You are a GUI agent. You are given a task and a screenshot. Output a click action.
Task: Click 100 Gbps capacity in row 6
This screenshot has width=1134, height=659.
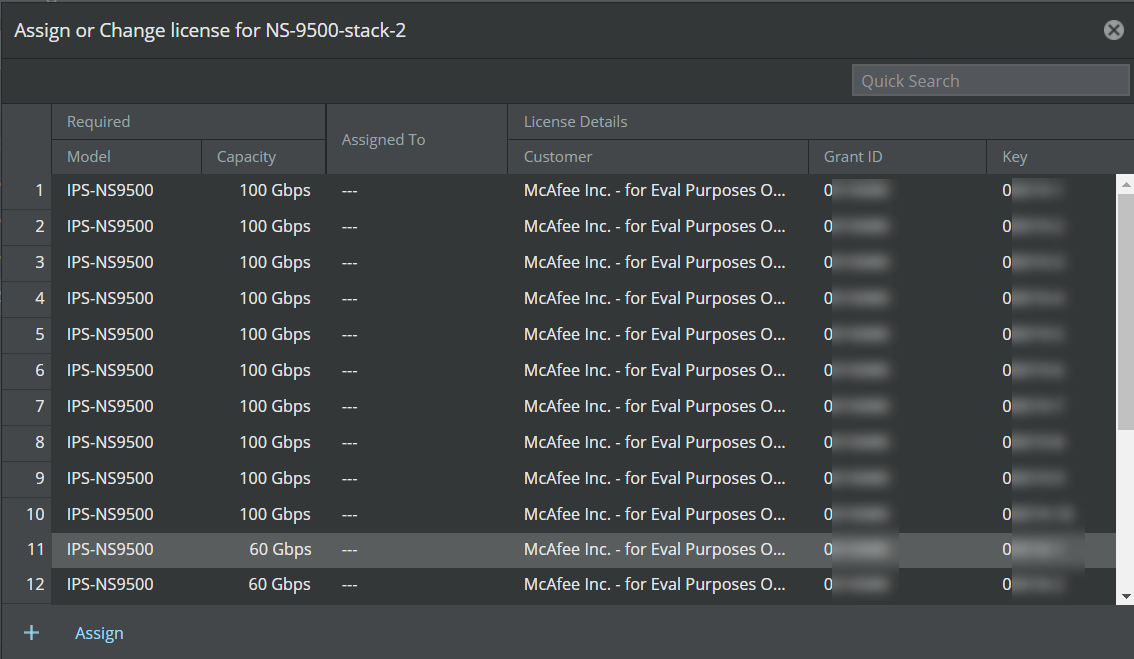coord(275,370)
